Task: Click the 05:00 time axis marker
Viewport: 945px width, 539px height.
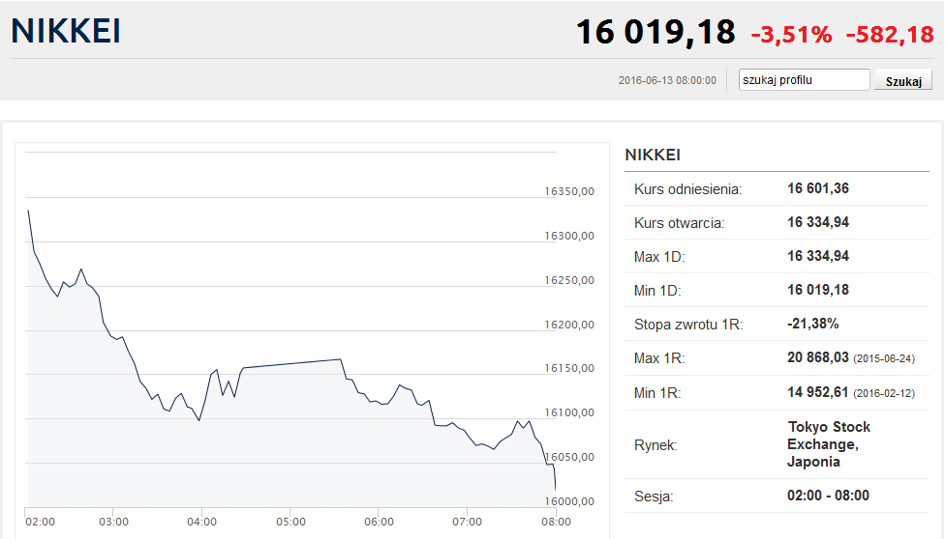Action: (290, 522)
